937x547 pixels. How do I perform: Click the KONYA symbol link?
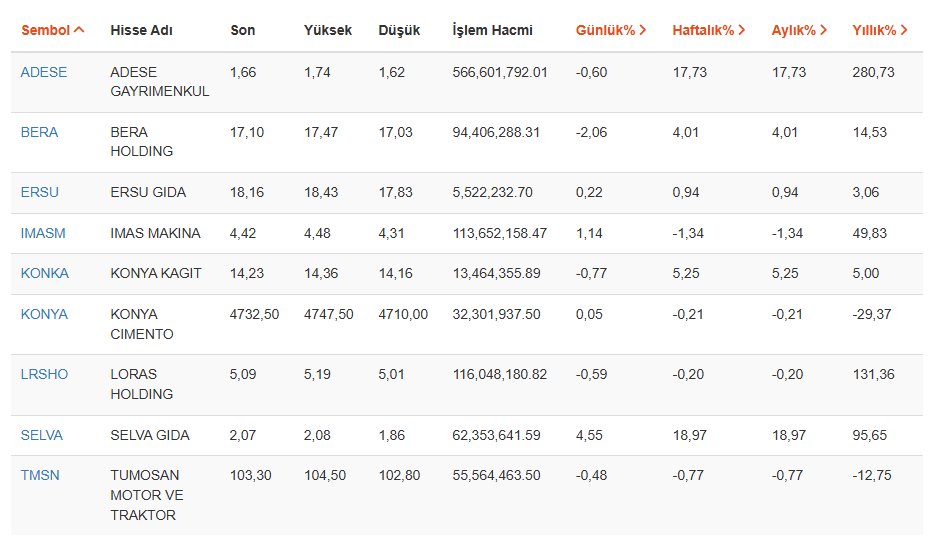[x=44, y=314]
